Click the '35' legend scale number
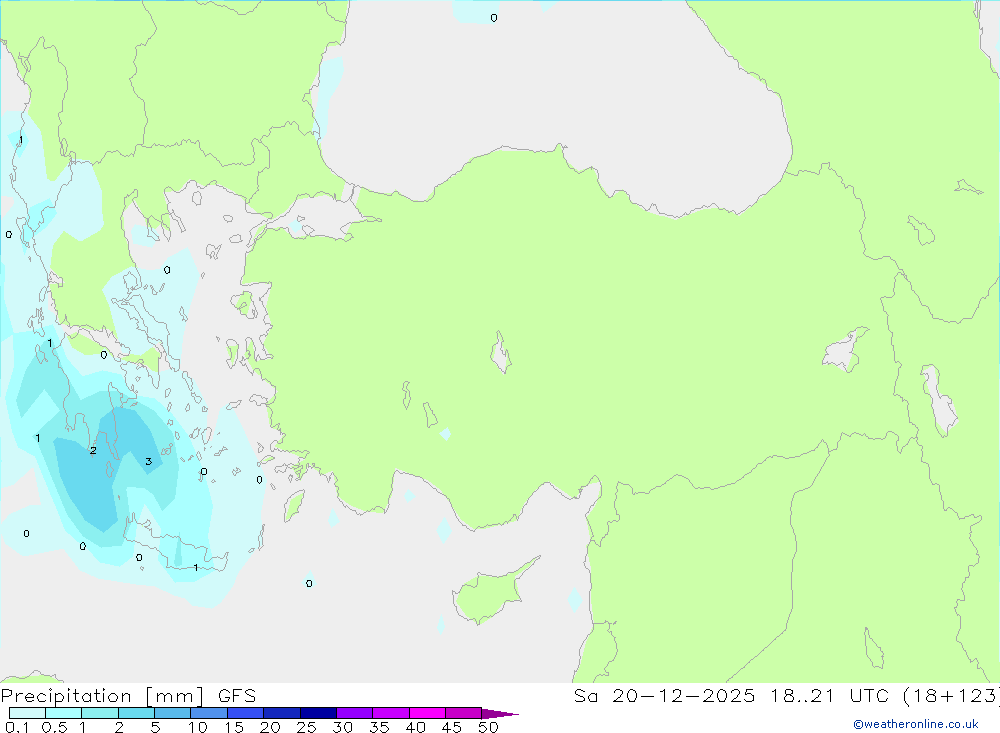1000x733 pixels. [x=379, y=727]
